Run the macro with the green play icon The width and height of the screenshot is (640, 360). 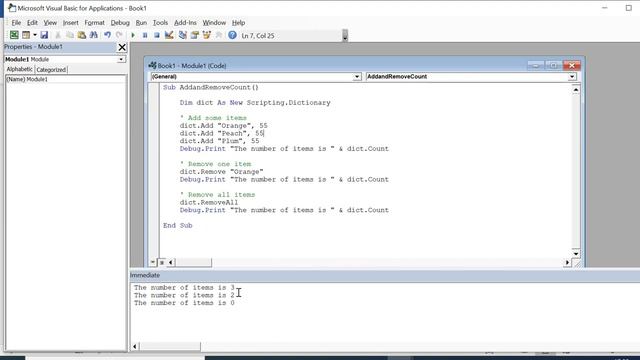coord(133,36)
